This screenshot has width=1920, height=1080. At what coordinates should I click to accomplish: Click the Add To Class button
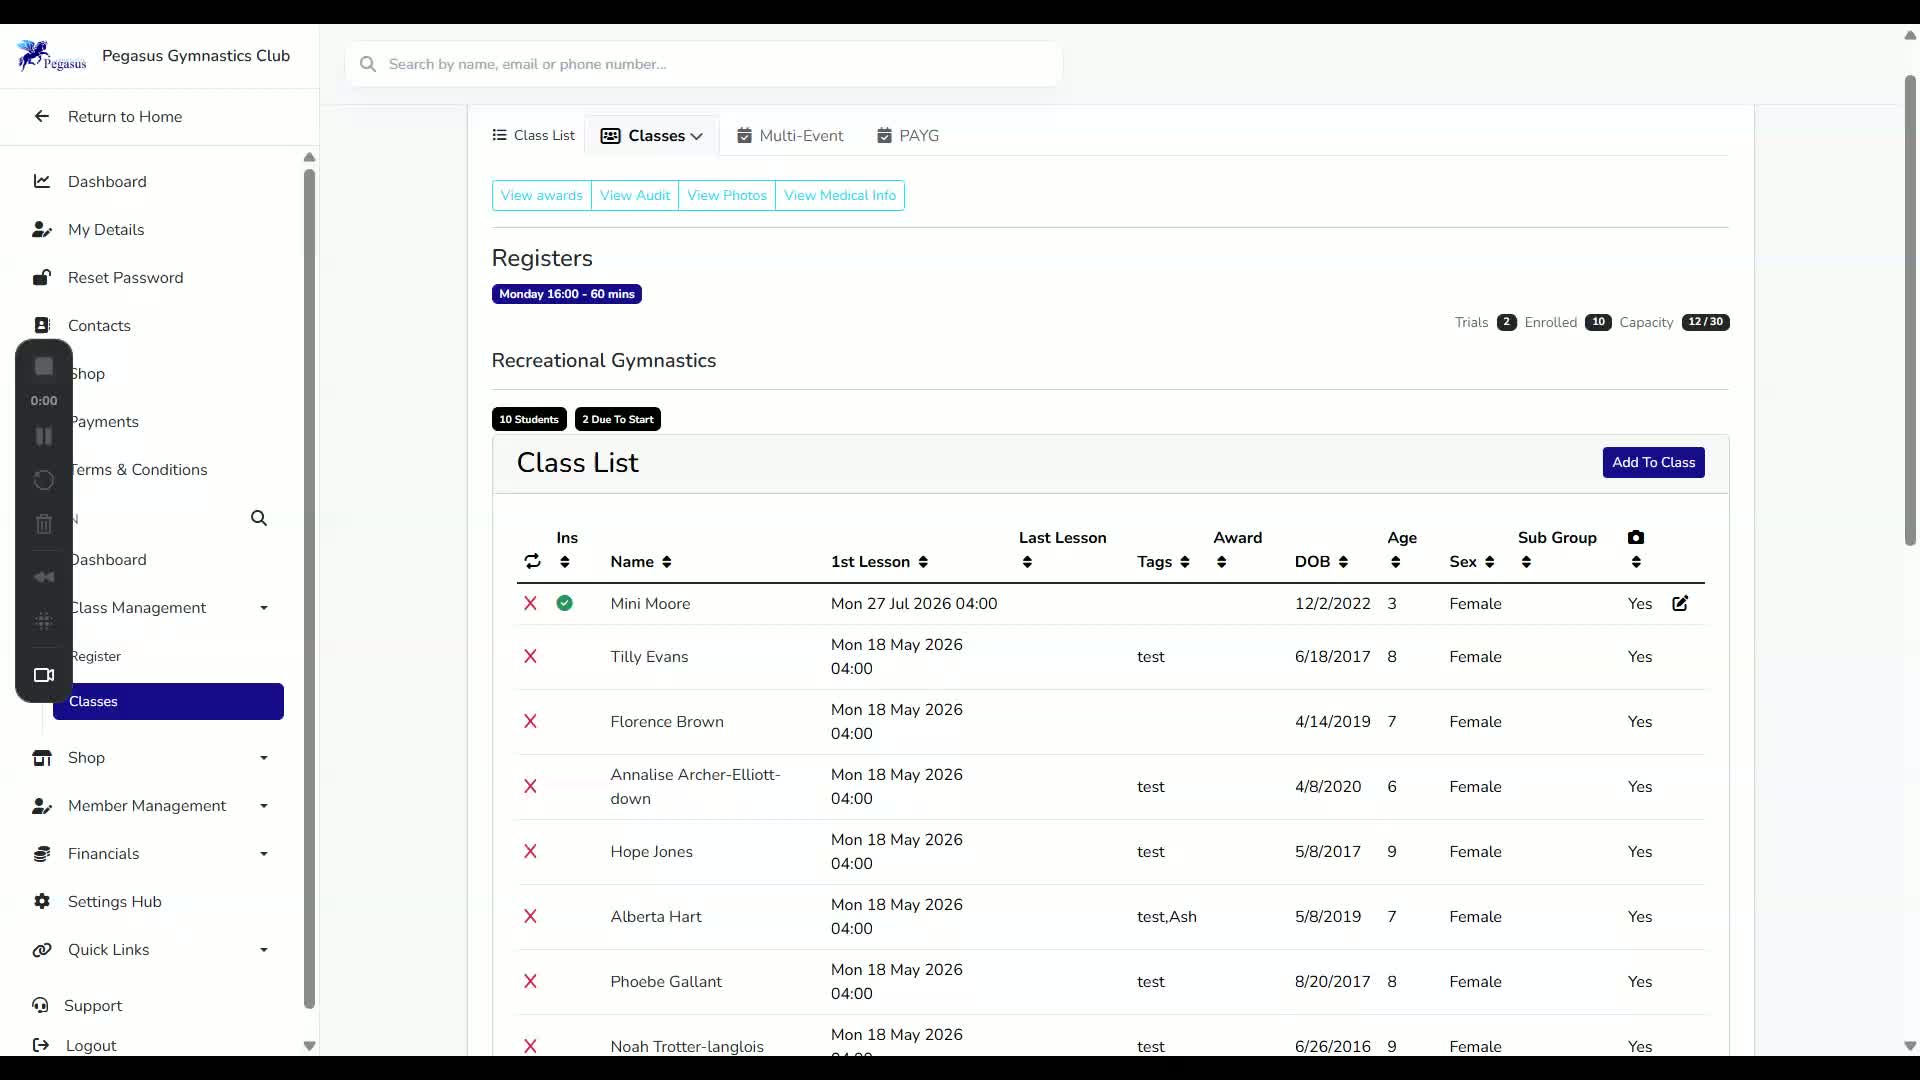click(1653, 462)
